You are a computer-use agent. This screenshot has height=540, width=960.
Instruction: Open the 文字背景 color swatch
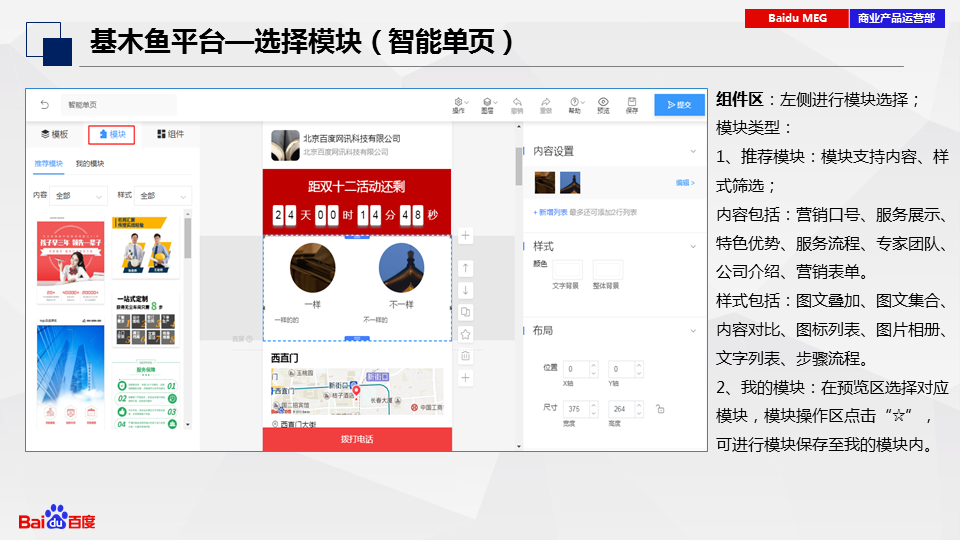[568, 269]
